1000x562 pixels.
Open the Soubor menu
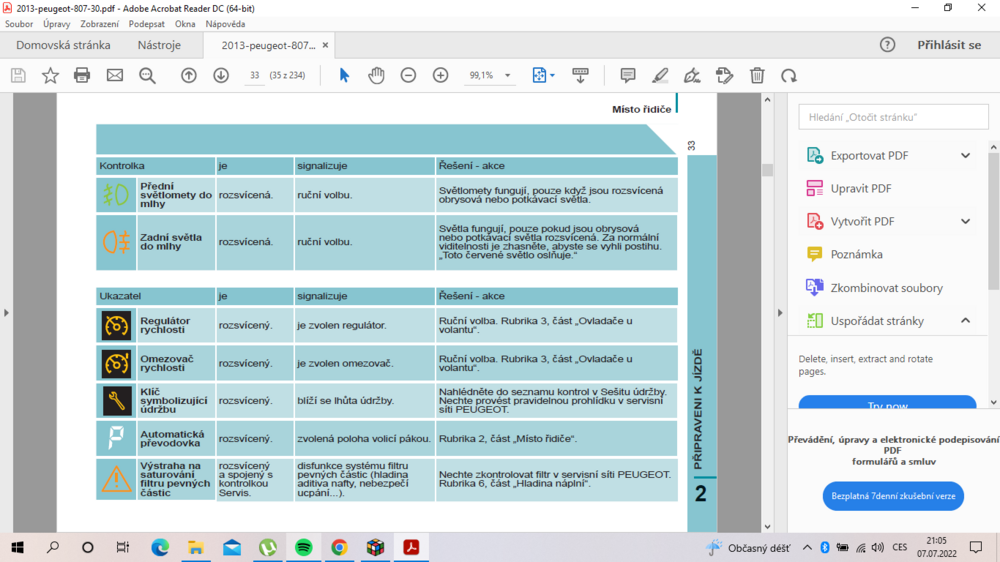click(x=19, y=24)
